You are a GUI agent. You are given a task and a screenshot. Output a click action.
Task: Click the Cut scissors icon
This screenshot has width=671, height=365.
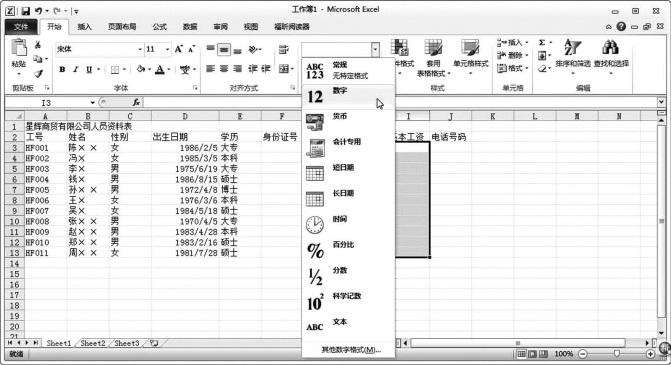38,45
